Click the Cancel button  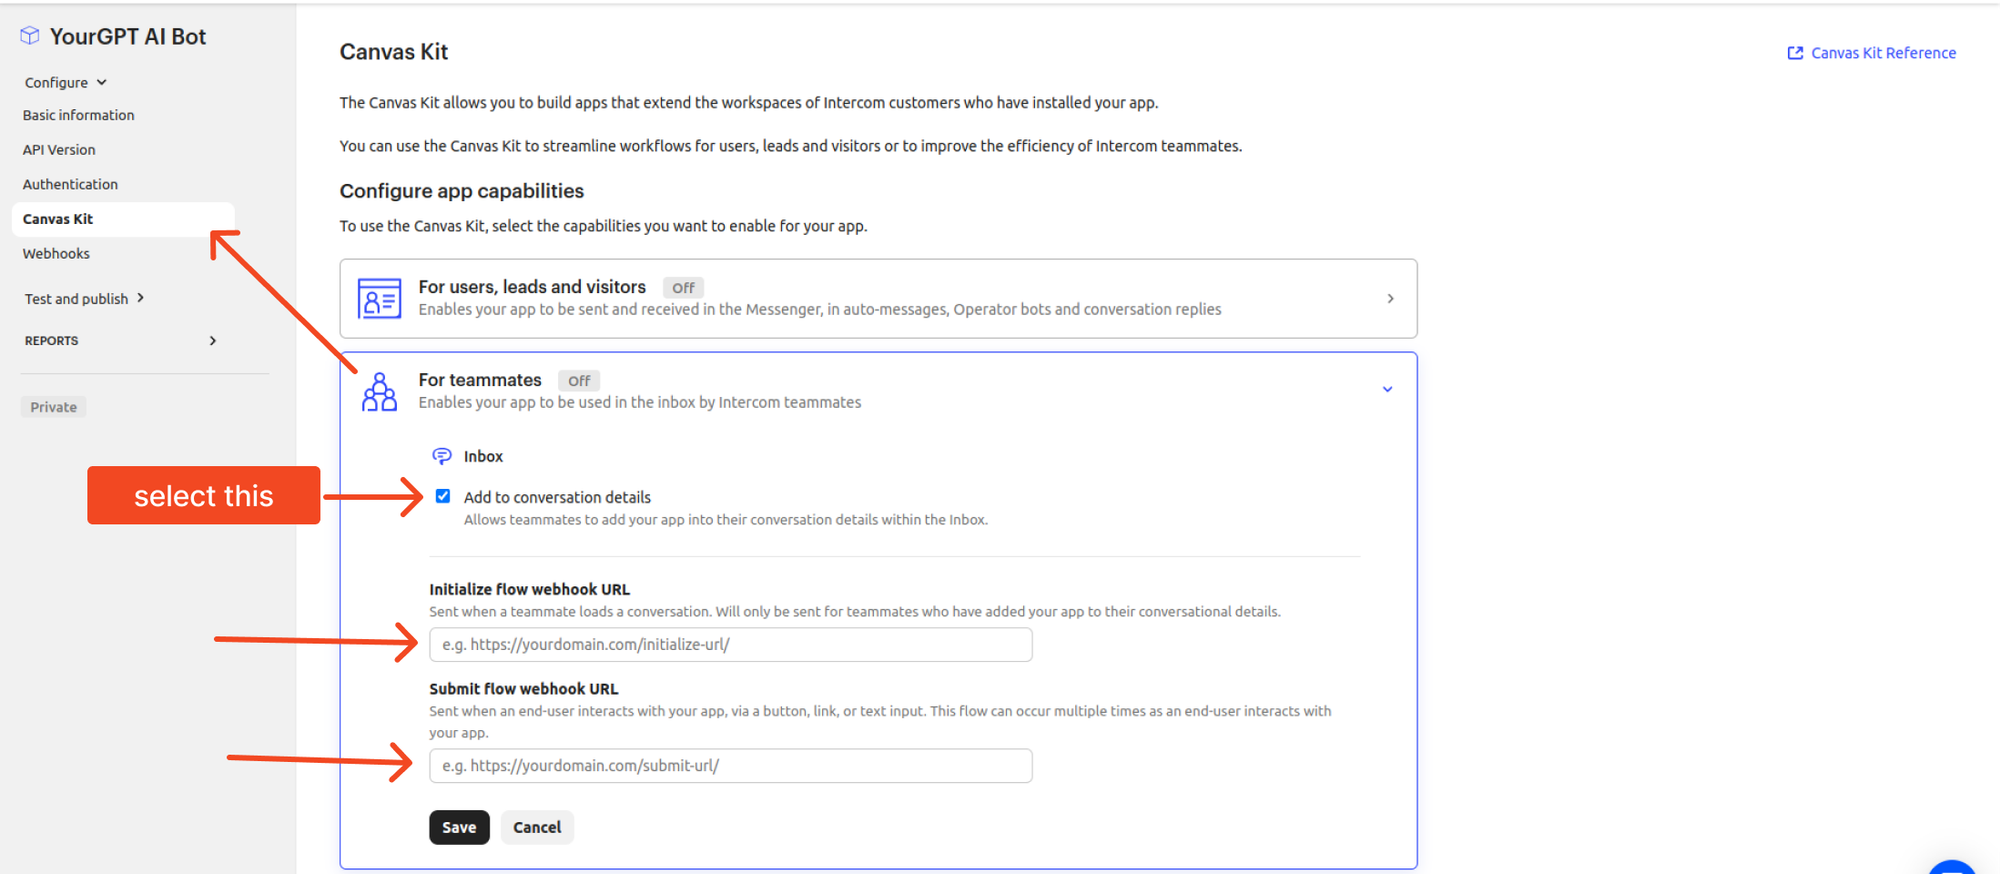tap(537, 827)
